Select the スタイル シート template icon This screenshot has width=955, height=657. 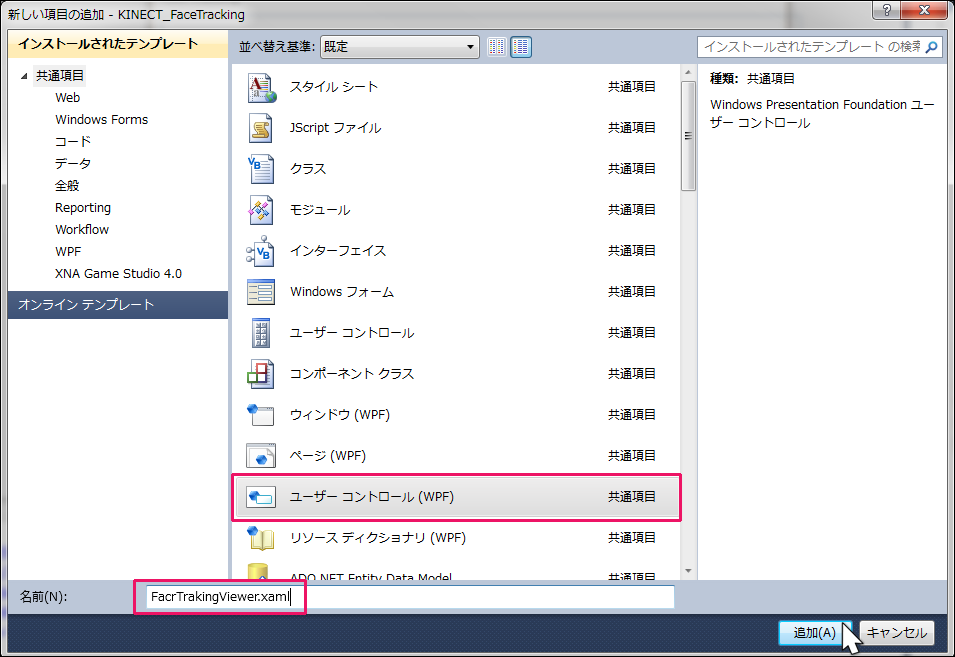[x=261, y=87]
